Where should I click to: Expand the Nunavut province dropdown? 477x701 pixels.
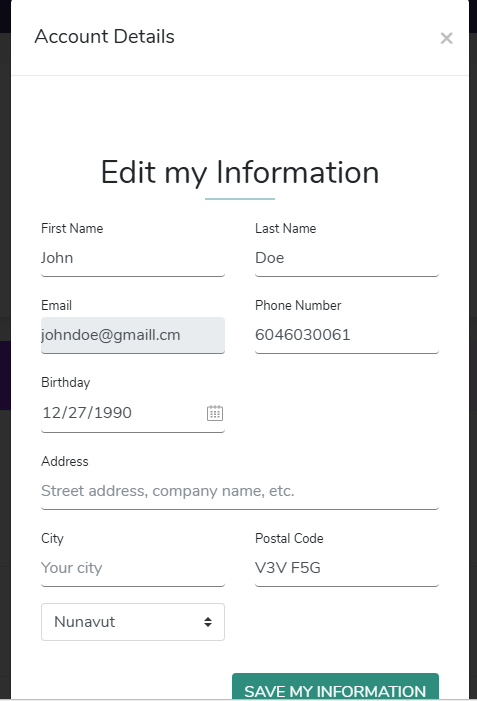click(x=133, y=622)
